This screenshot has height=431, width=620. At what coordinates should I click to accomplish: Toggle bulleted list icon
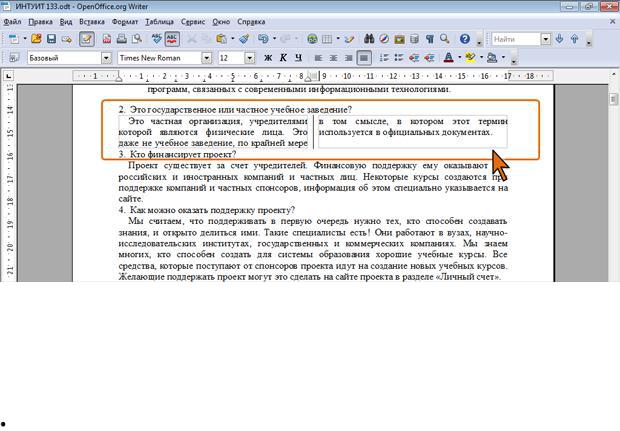(x=399, y=58)
